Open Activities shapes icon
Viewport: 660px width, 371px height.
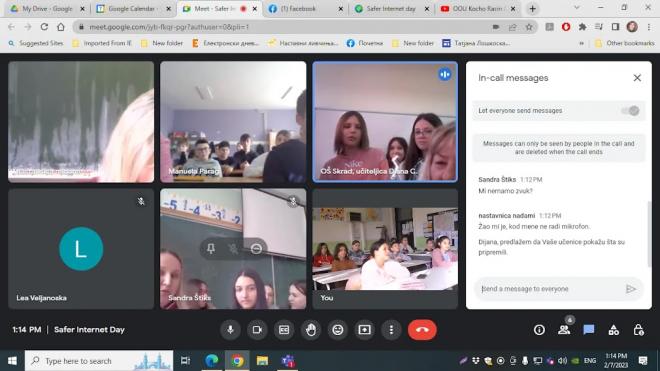coord(614,330)
